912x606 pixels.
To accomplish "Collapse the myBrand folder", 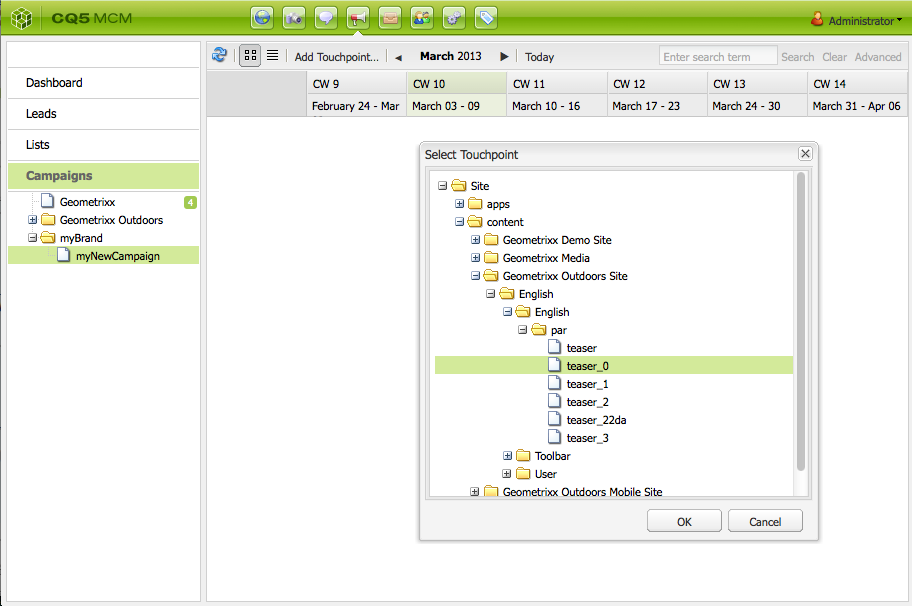I will [x=33, y=238].
